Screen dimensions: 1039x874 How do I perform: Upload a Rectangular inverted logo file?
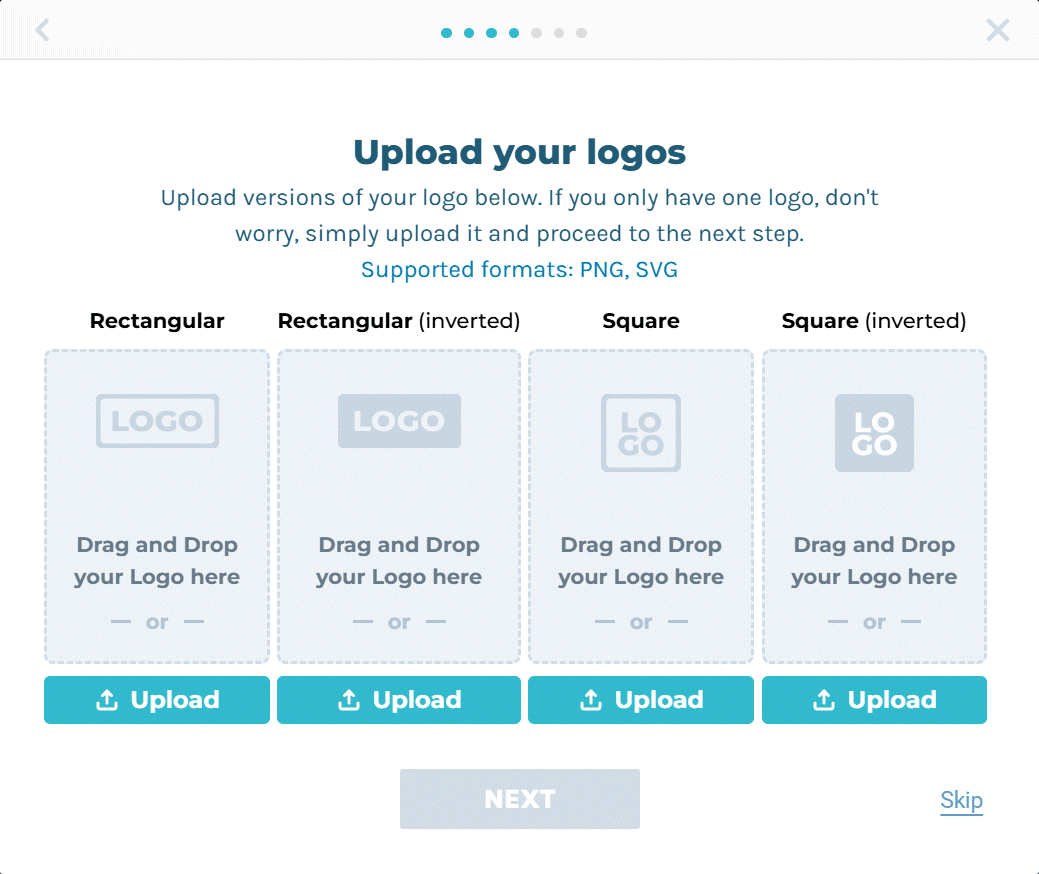(x=399, y=700)
